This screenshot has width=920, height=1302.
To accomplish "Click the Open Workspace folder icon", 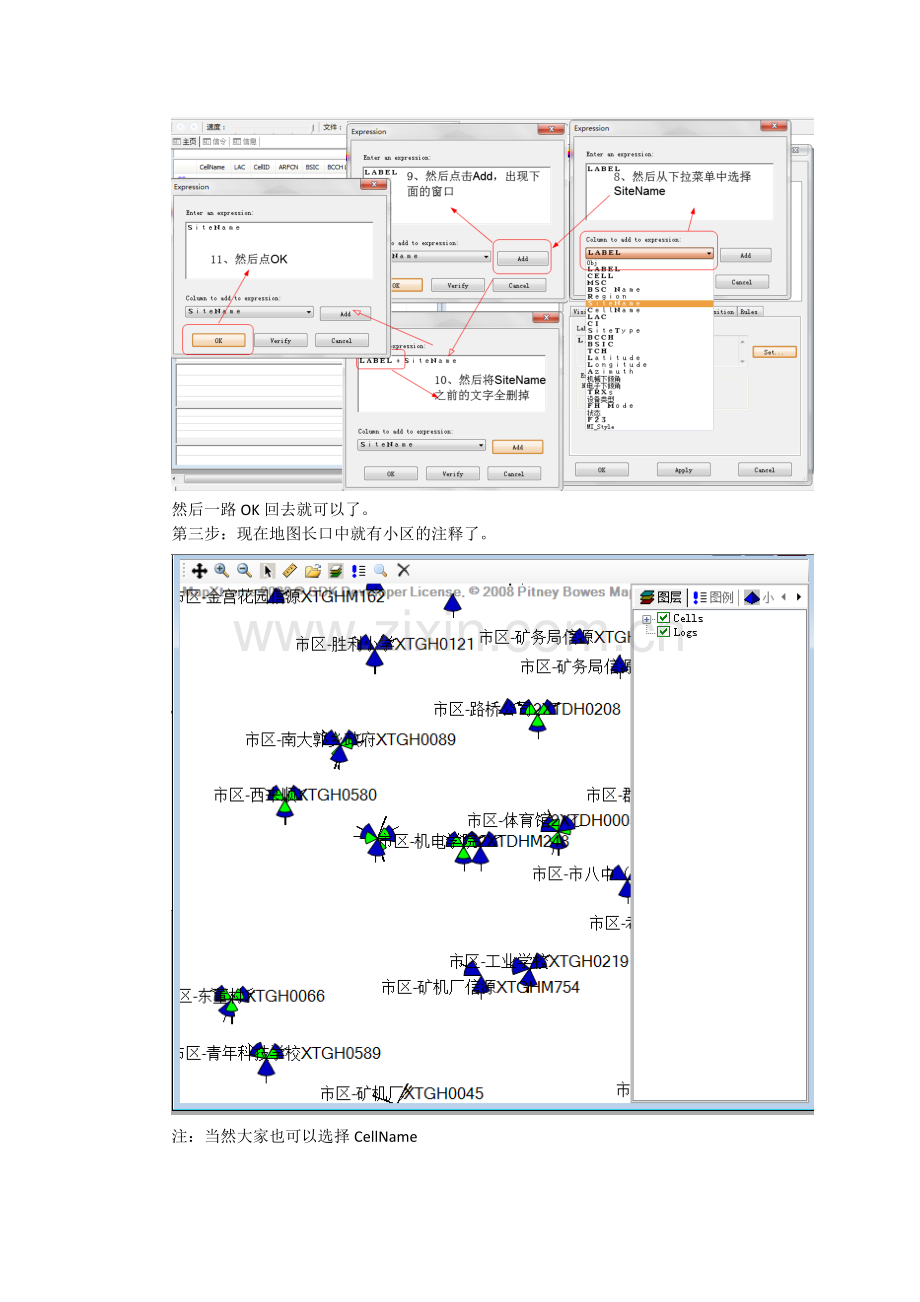I will (x=312, y=570).
